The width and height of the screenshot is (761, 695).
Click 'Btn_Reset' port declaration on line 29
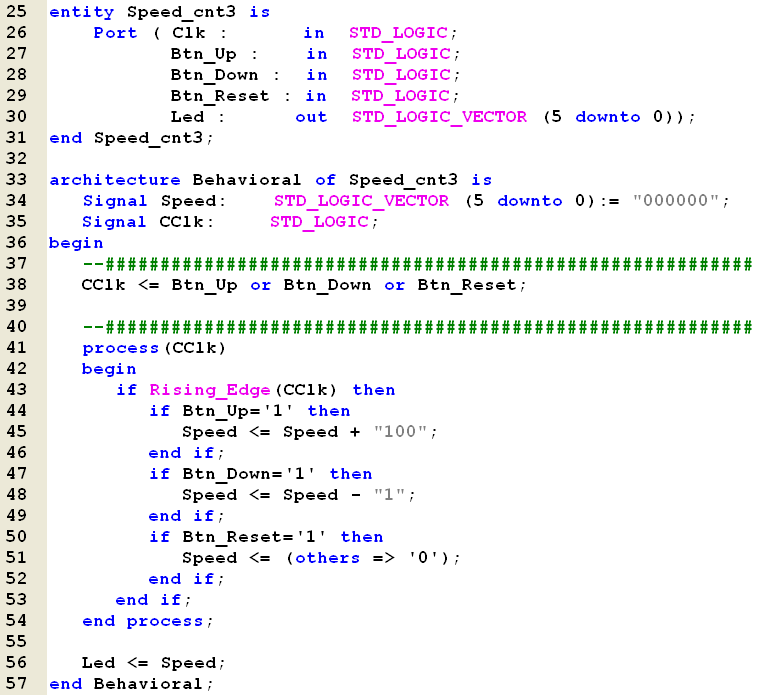pos(219,96)
